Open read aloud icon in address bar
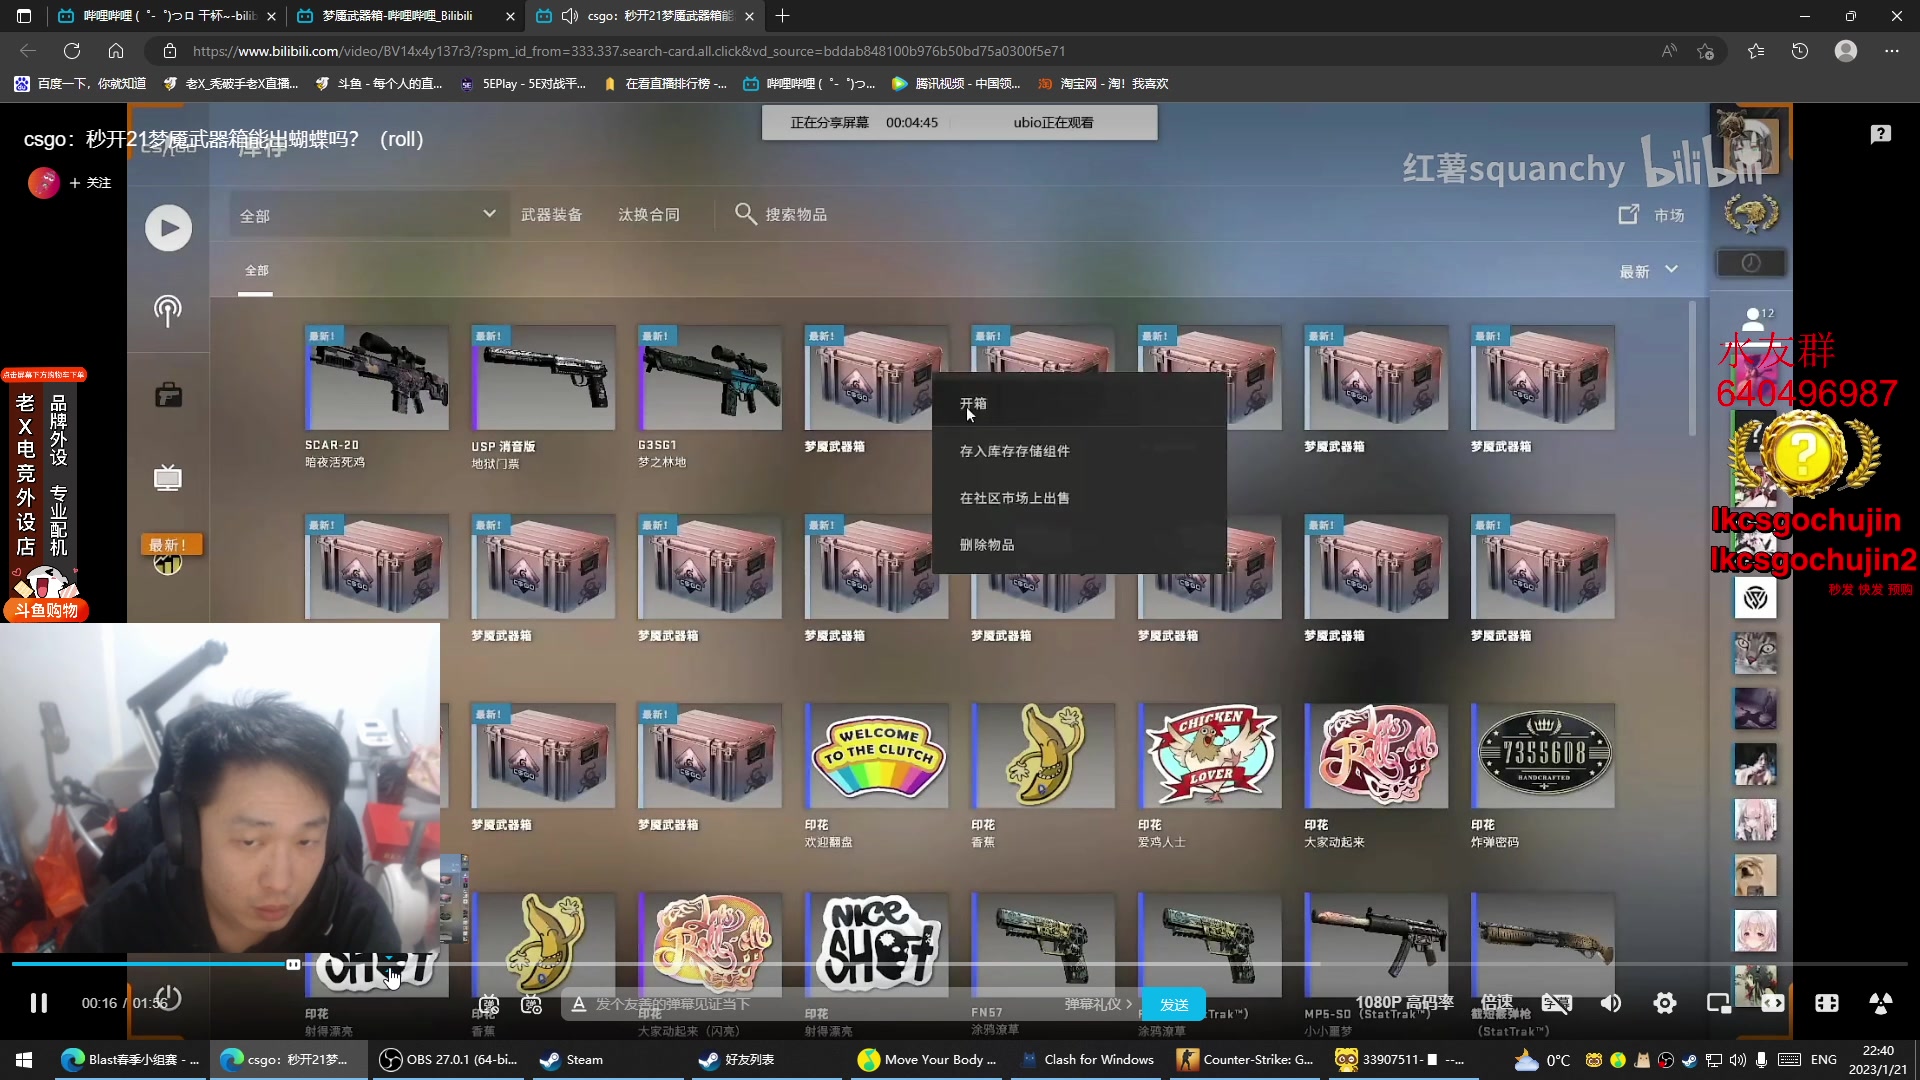1920x1080 pixels. tap(1669, 51)
